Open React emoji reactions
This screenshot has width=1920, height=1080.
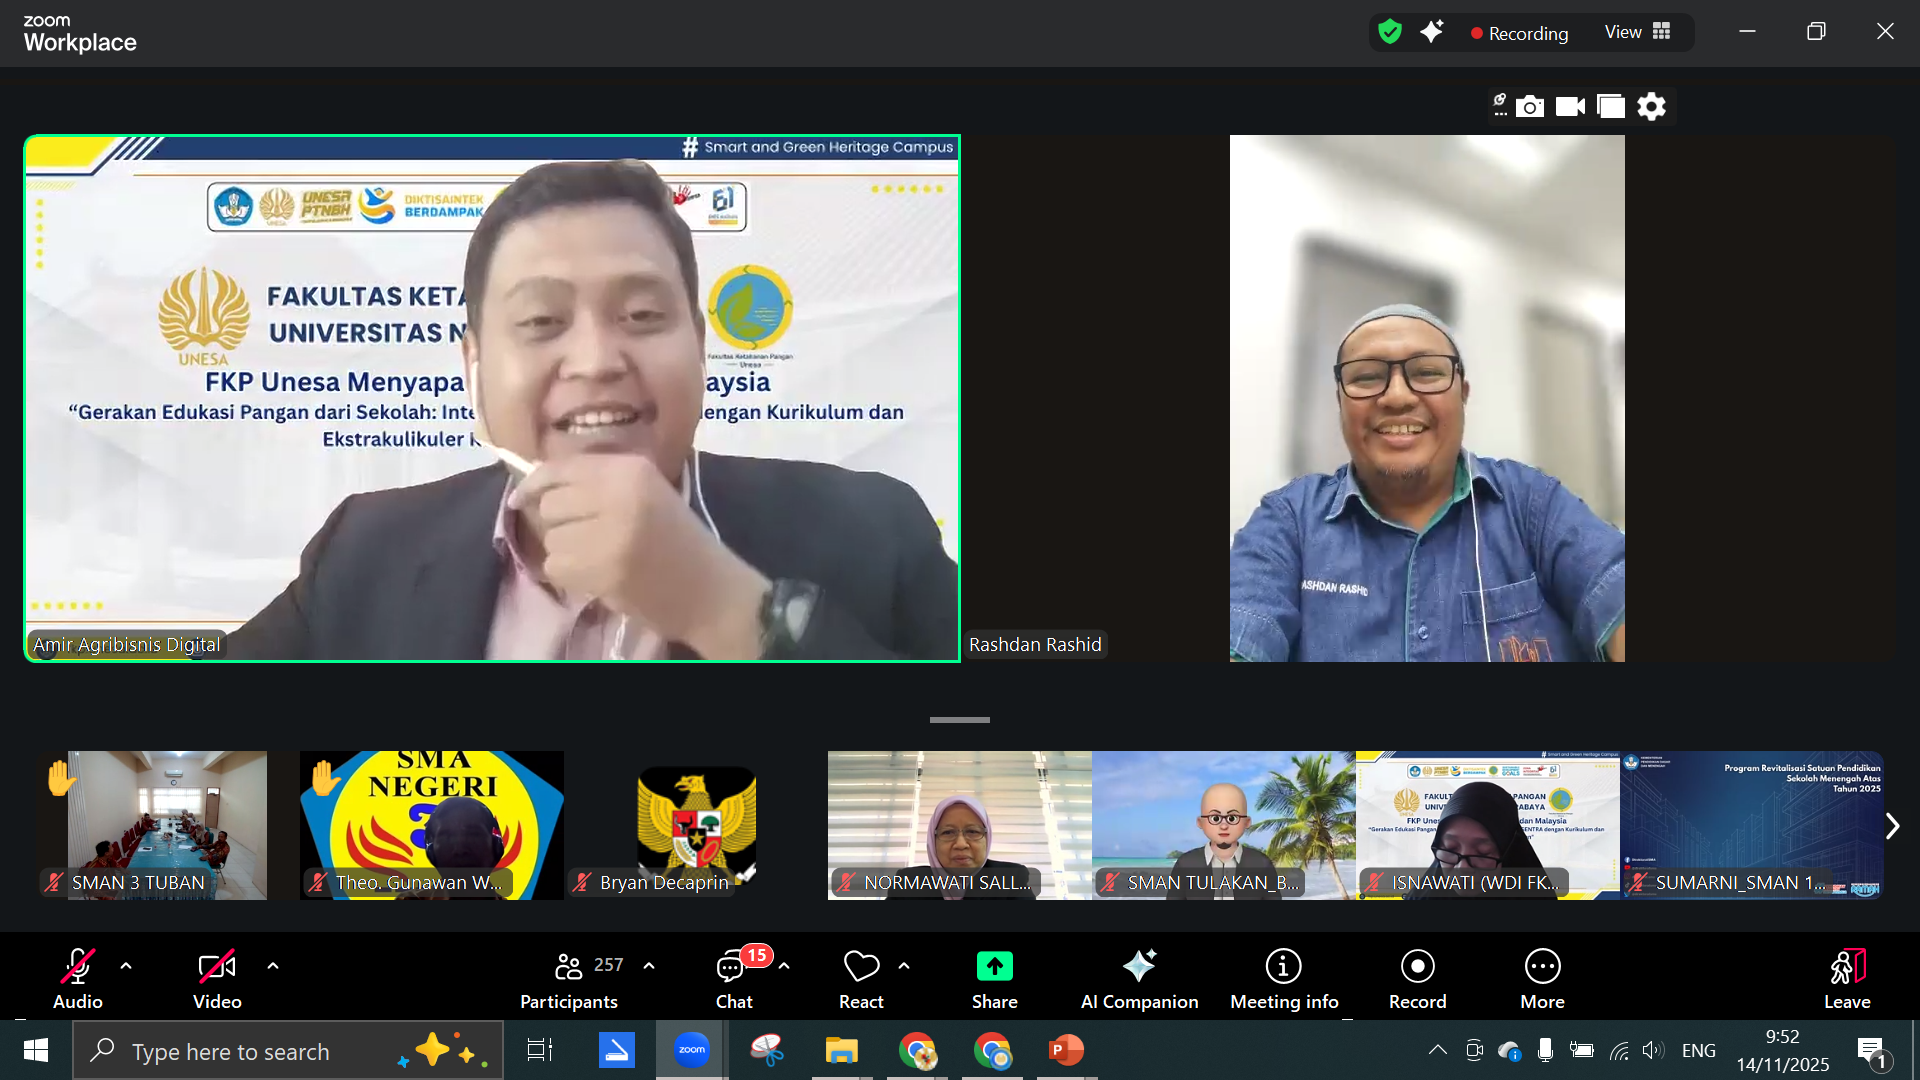click(x=861, y=977)
